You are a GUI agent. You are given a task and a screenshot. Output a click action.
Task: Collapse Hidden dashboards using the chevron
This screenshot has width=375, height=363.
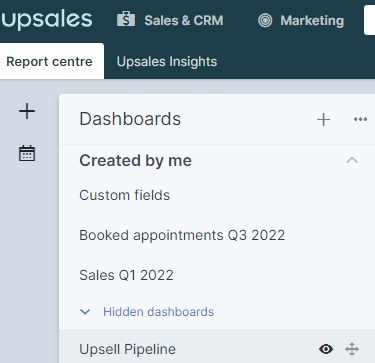(x=85, y=312)
